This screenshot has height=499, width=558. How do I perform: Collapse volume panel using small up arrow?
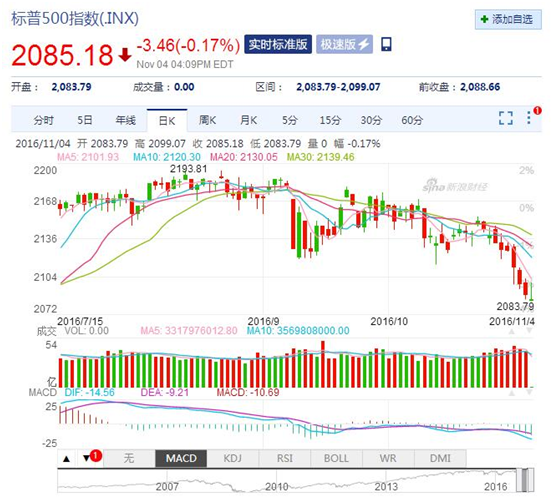(x=511, y=331)
